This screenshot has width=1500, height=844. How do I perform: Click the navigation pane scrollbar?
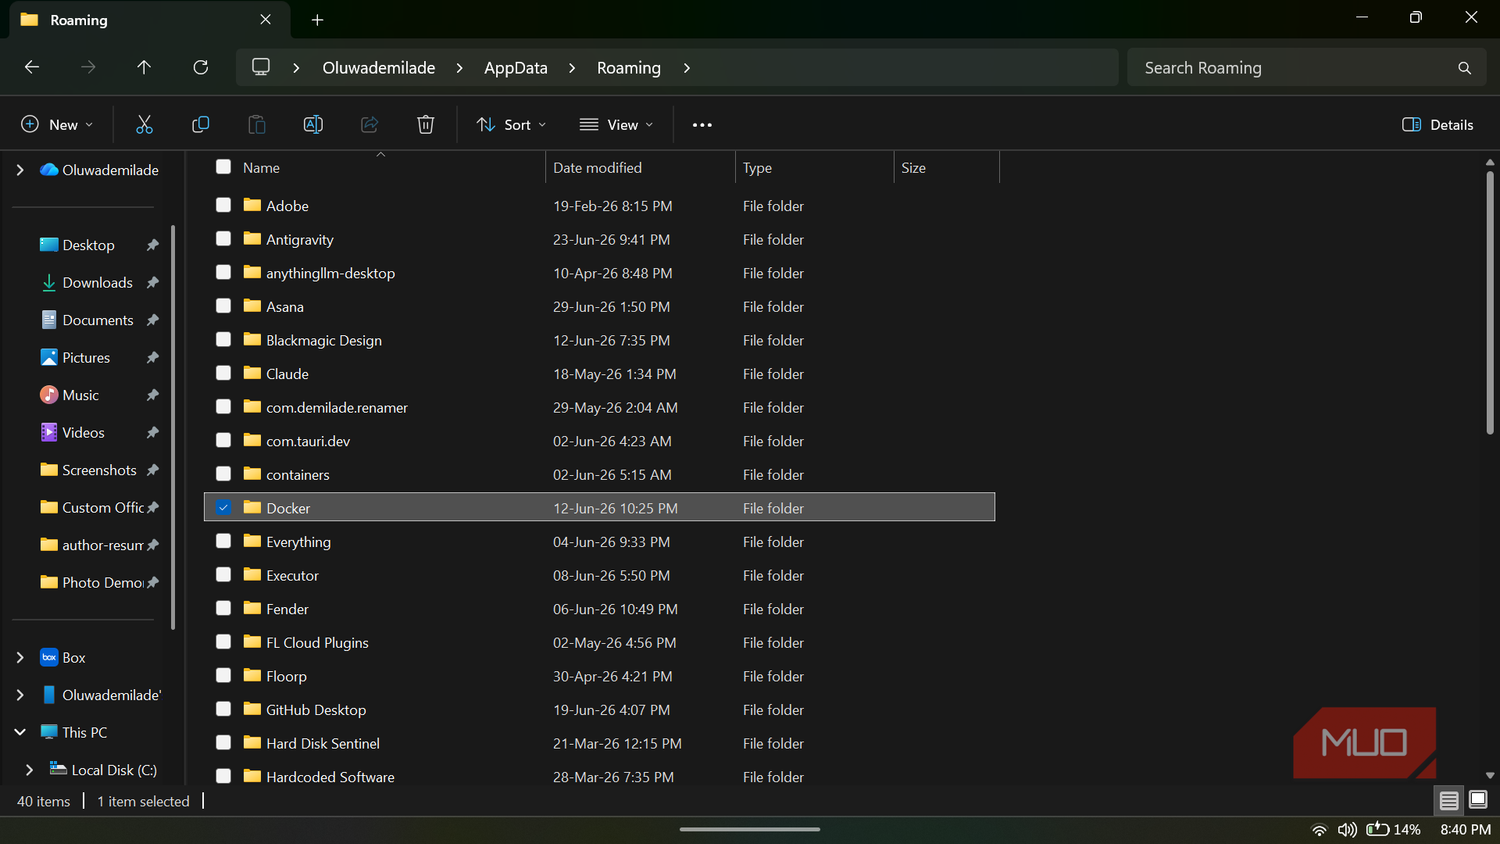(173, 427)
